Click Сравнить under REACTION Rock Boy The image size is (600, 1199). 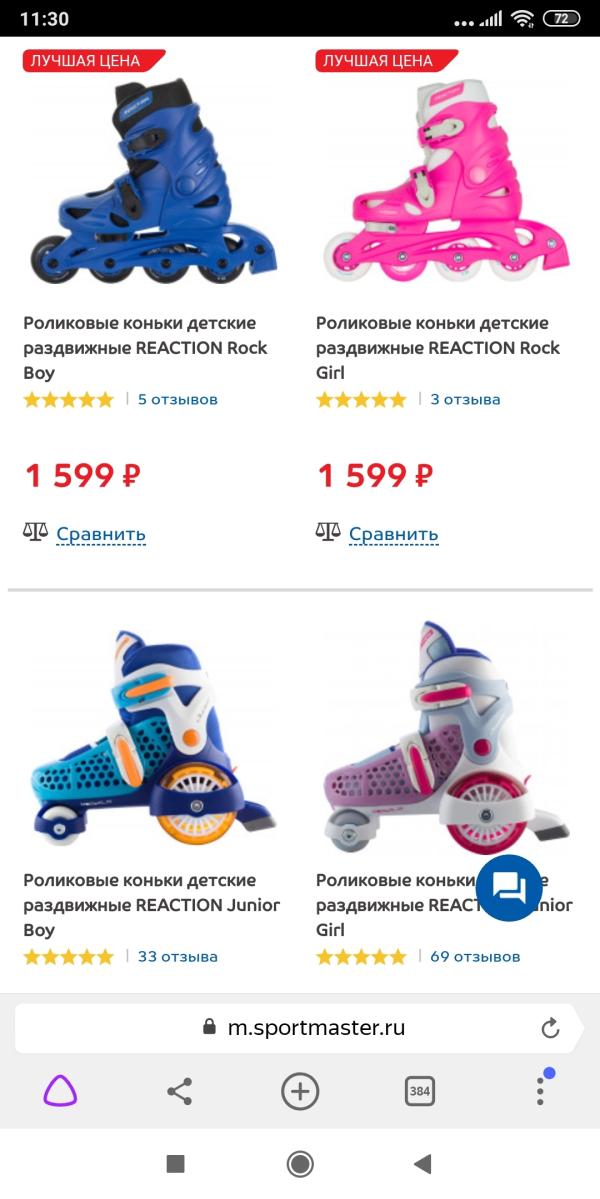tap(101, 534)
